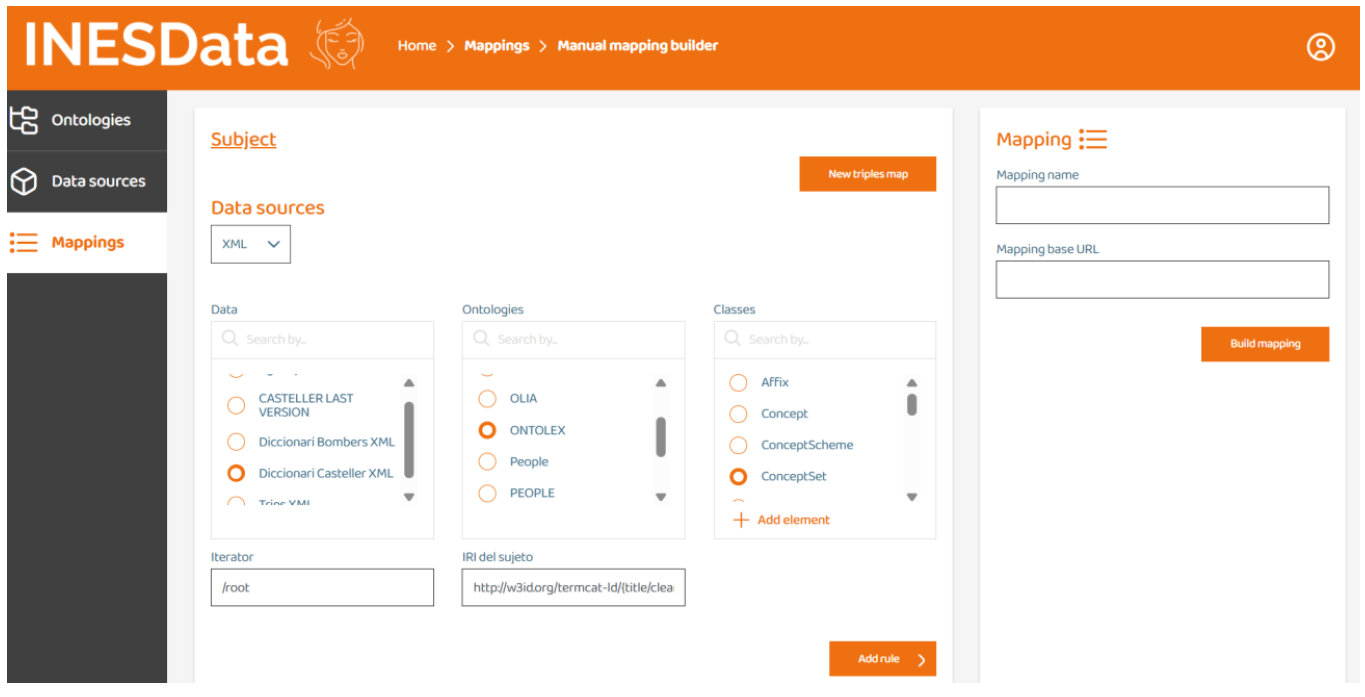Screen dimensions: 1365x697
Task: Focus the Iterator input field
Action: pyautogui.click(x=322, y=588)
